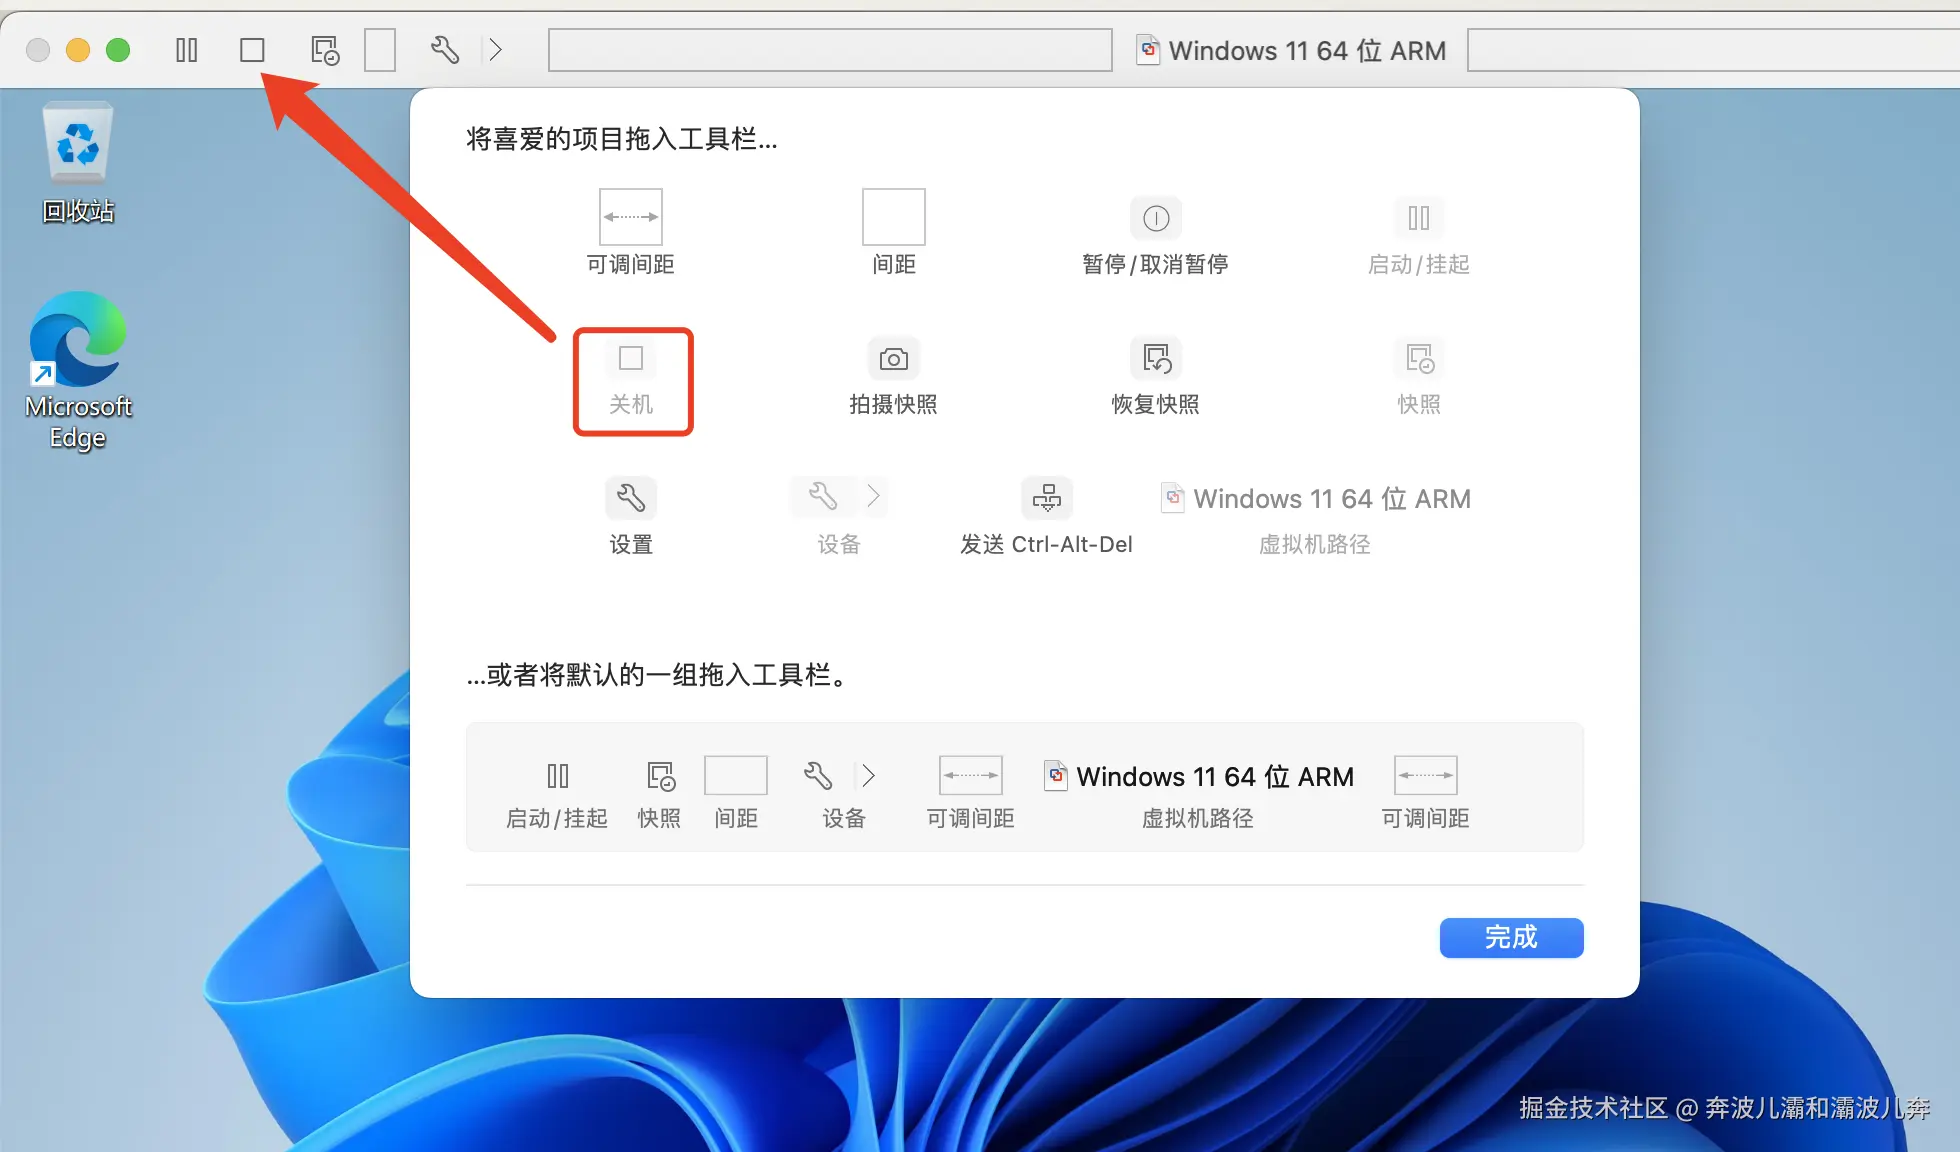Click the last 可调间距 item ending the default set
Viewport: 1960px width, 1152px height.
click(1426, 793)
